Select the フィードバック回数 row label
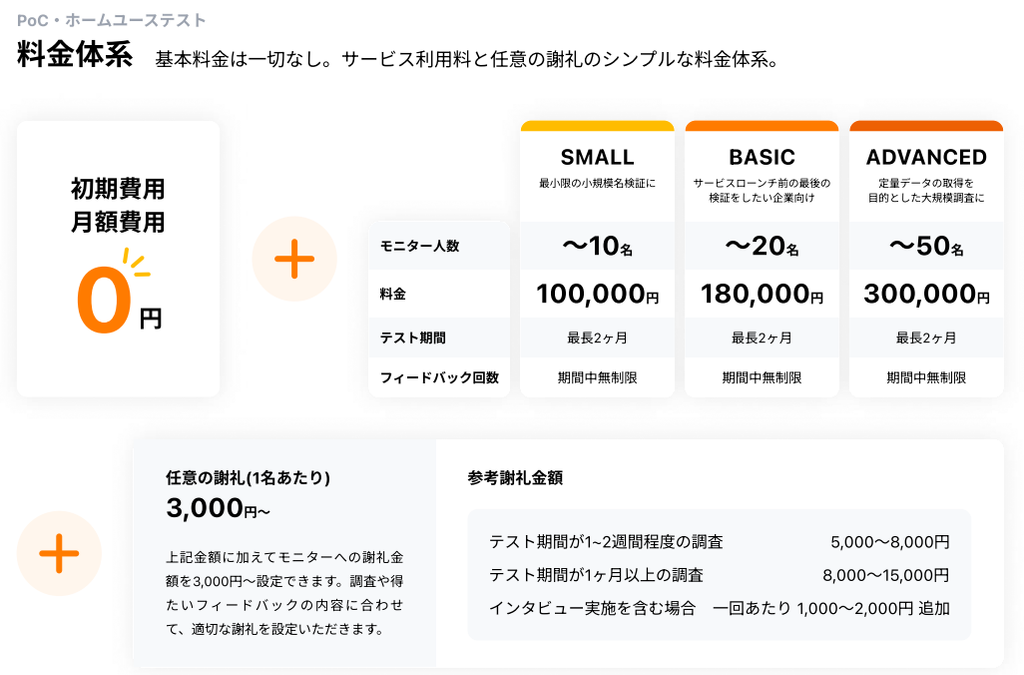The height and width of the screenshot is (675, 1024). [x=439, y=378]
